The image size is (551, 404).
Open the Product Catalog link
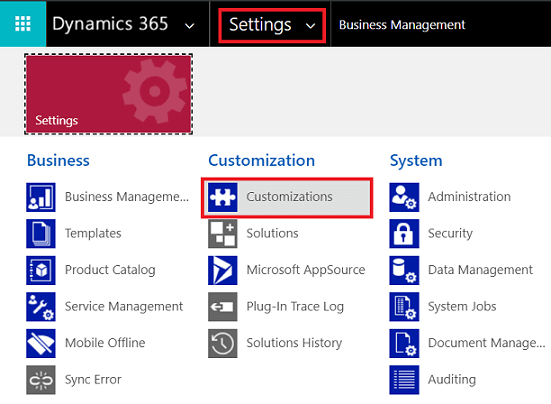[x=110, y=270]
